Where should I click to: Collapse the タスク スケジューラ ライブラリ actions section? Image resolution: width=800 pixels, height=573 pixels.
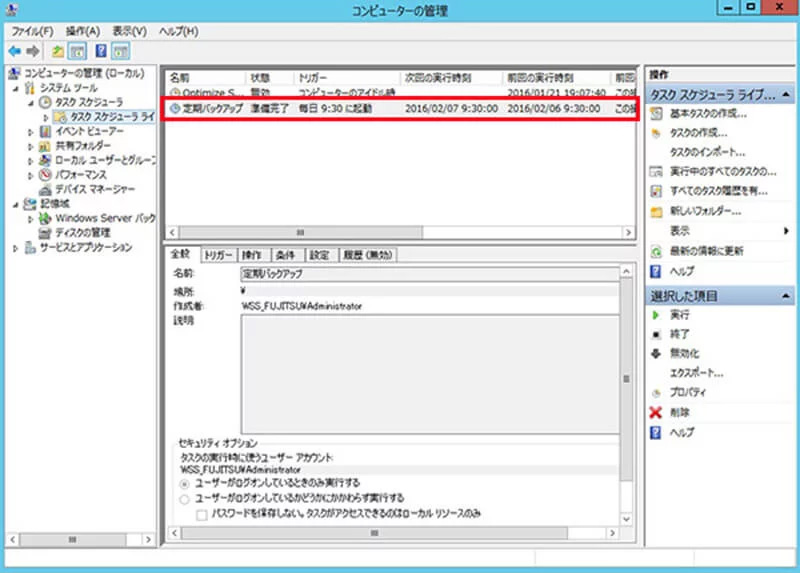coord(785,95)
